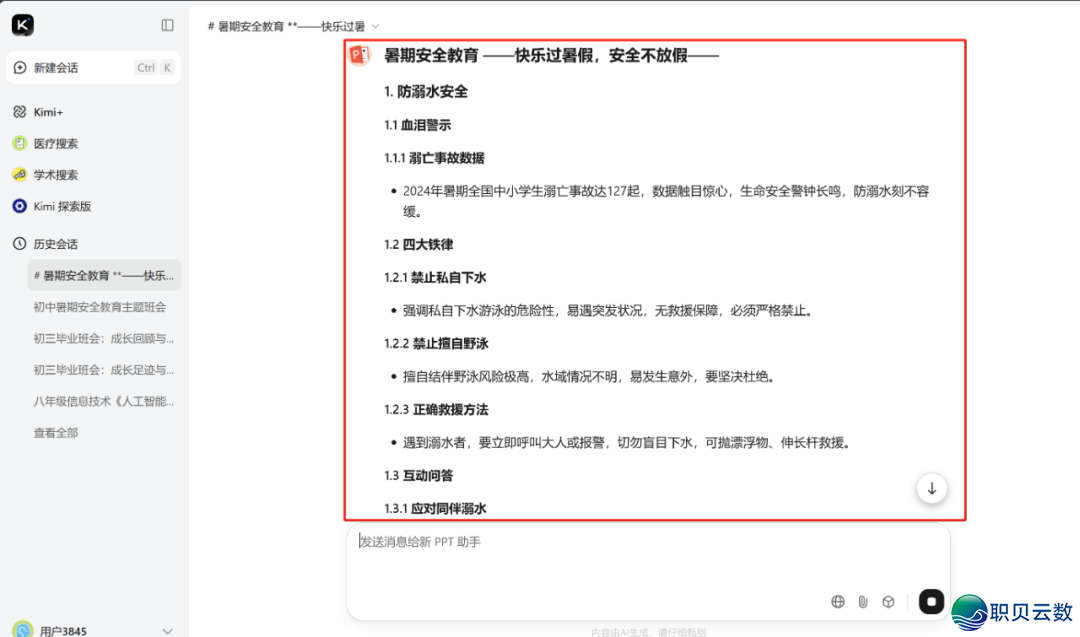1080x637 pixels.
Task: Click the conversation title # 暑期安全教育 **——快乐过暑
Action: [287, 26]
